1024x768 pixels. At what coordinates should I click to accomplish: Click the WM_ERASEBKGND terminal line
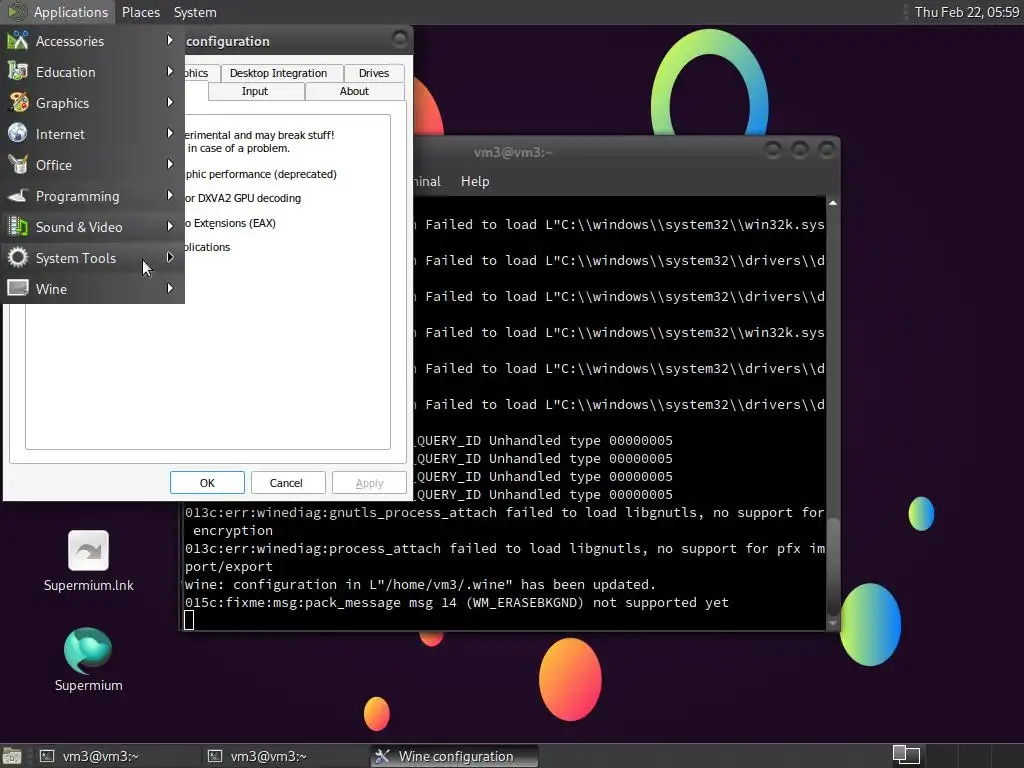point(456,602)
